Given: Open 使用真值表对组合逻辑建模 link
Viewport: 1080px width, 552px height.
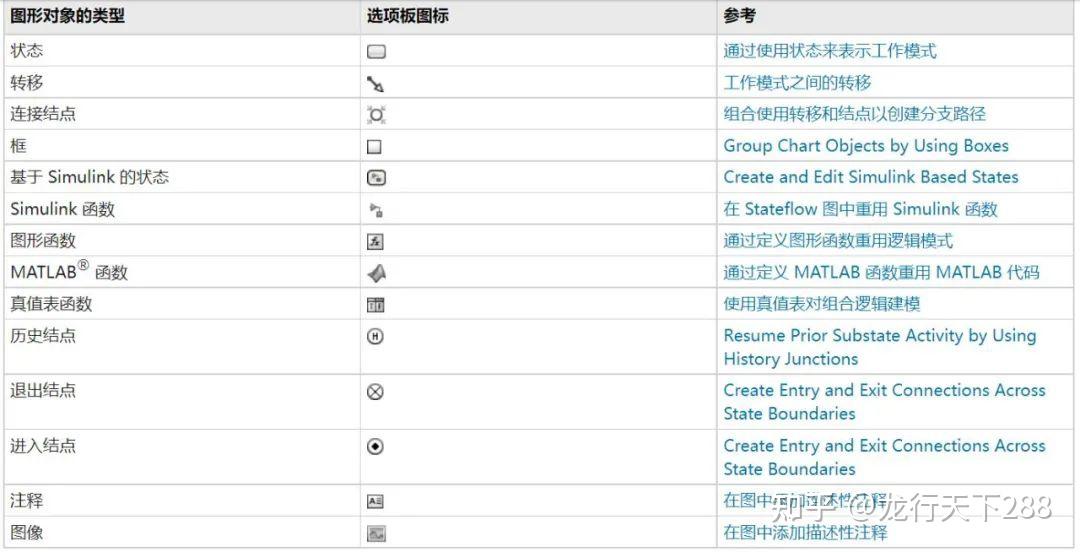Looking at the screenshot, I should pyautogui.click(x=822, y=304).
